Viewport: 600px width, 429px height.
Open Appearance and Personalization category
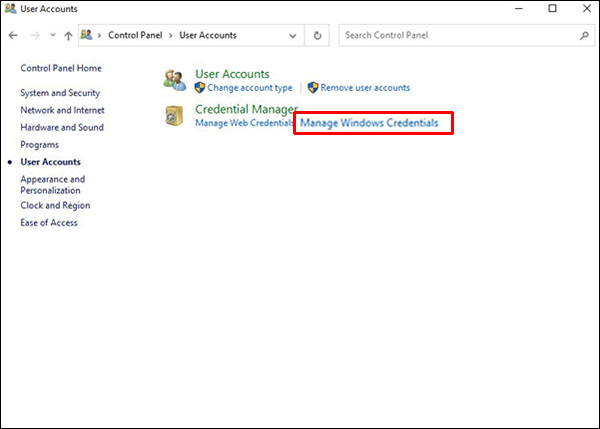pyautogui.click(x=53, y=185)
